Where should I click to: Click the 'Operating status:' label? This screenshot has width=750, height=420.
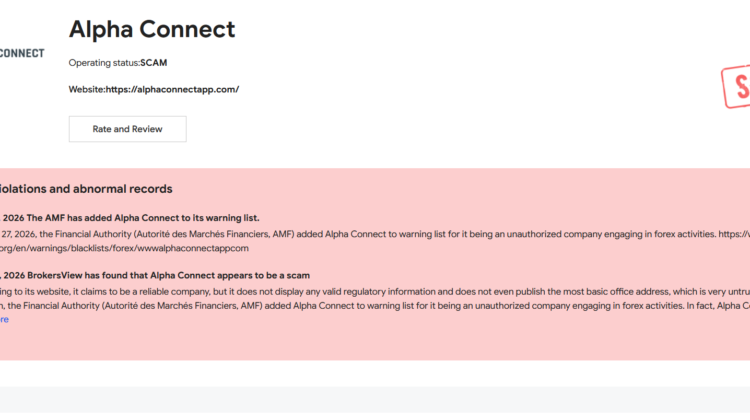click(104, 63)
